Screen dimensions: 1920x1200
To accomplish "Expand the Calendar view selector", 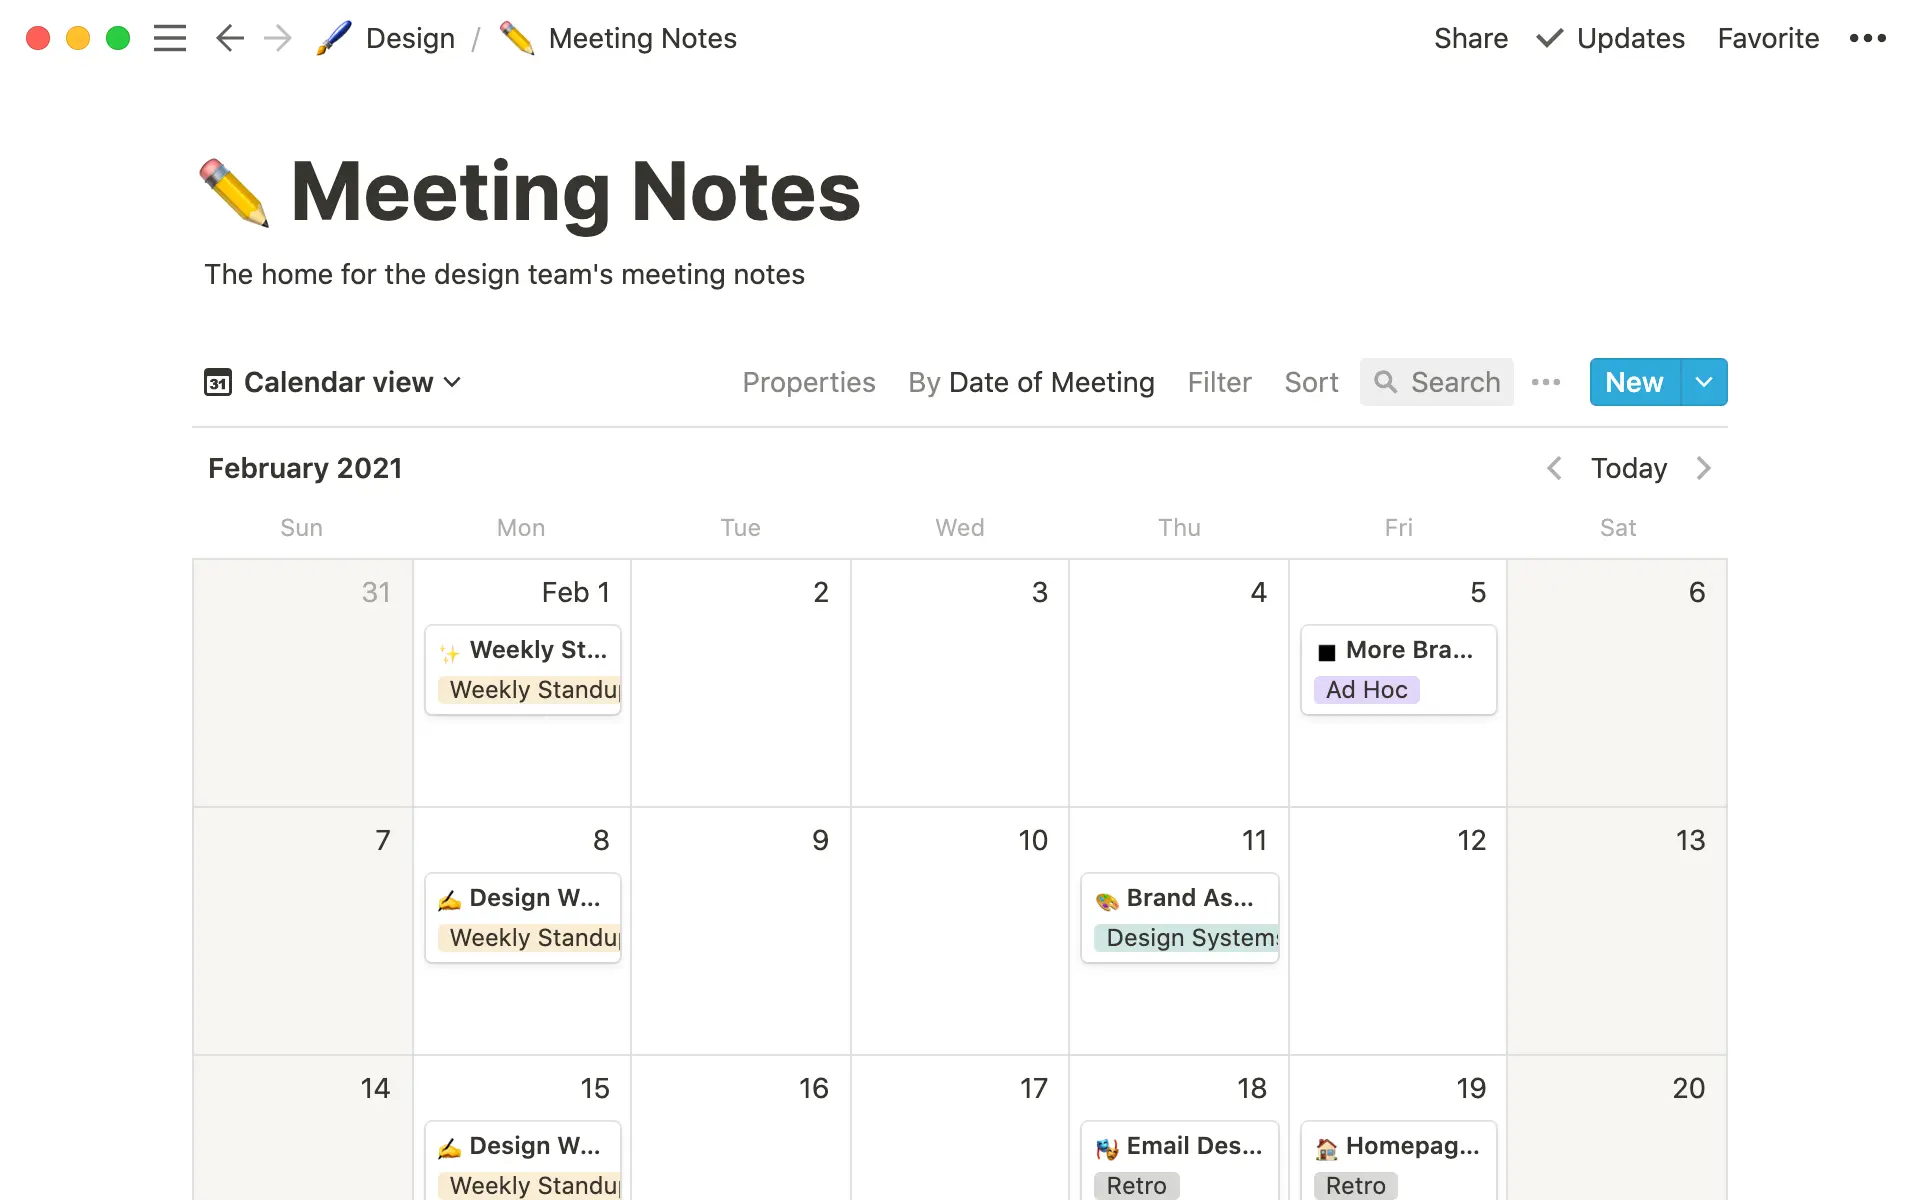I will (453, 382).
